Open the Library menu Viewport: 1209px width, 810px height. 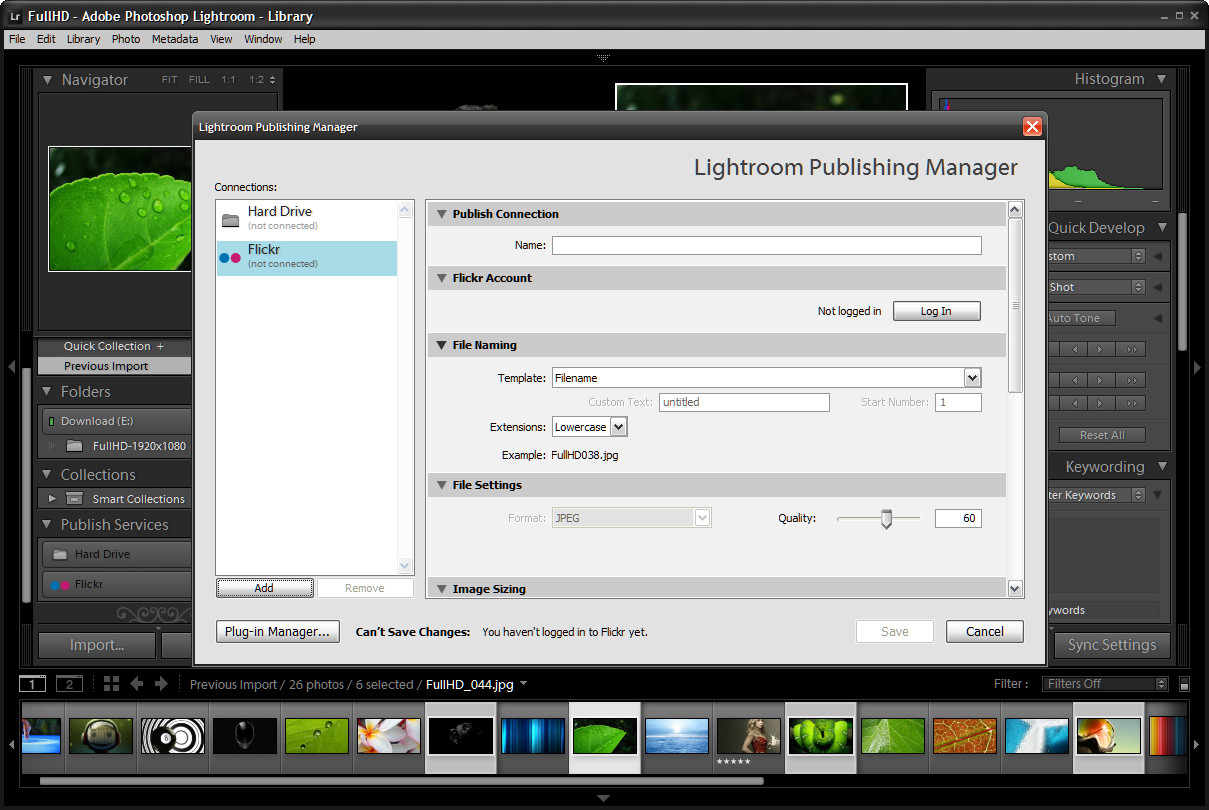pos(83,39)
